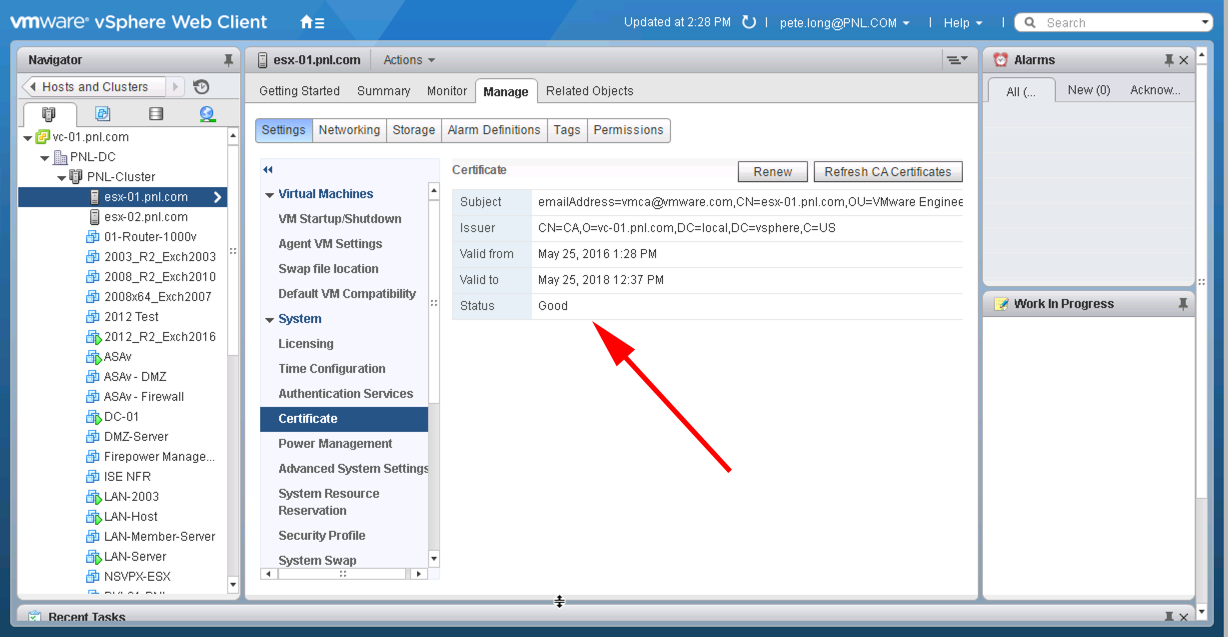Click the 2012 Test VM icon
Screen dimensions: 1228x637
pyautogui.click(x=93, y=317)
